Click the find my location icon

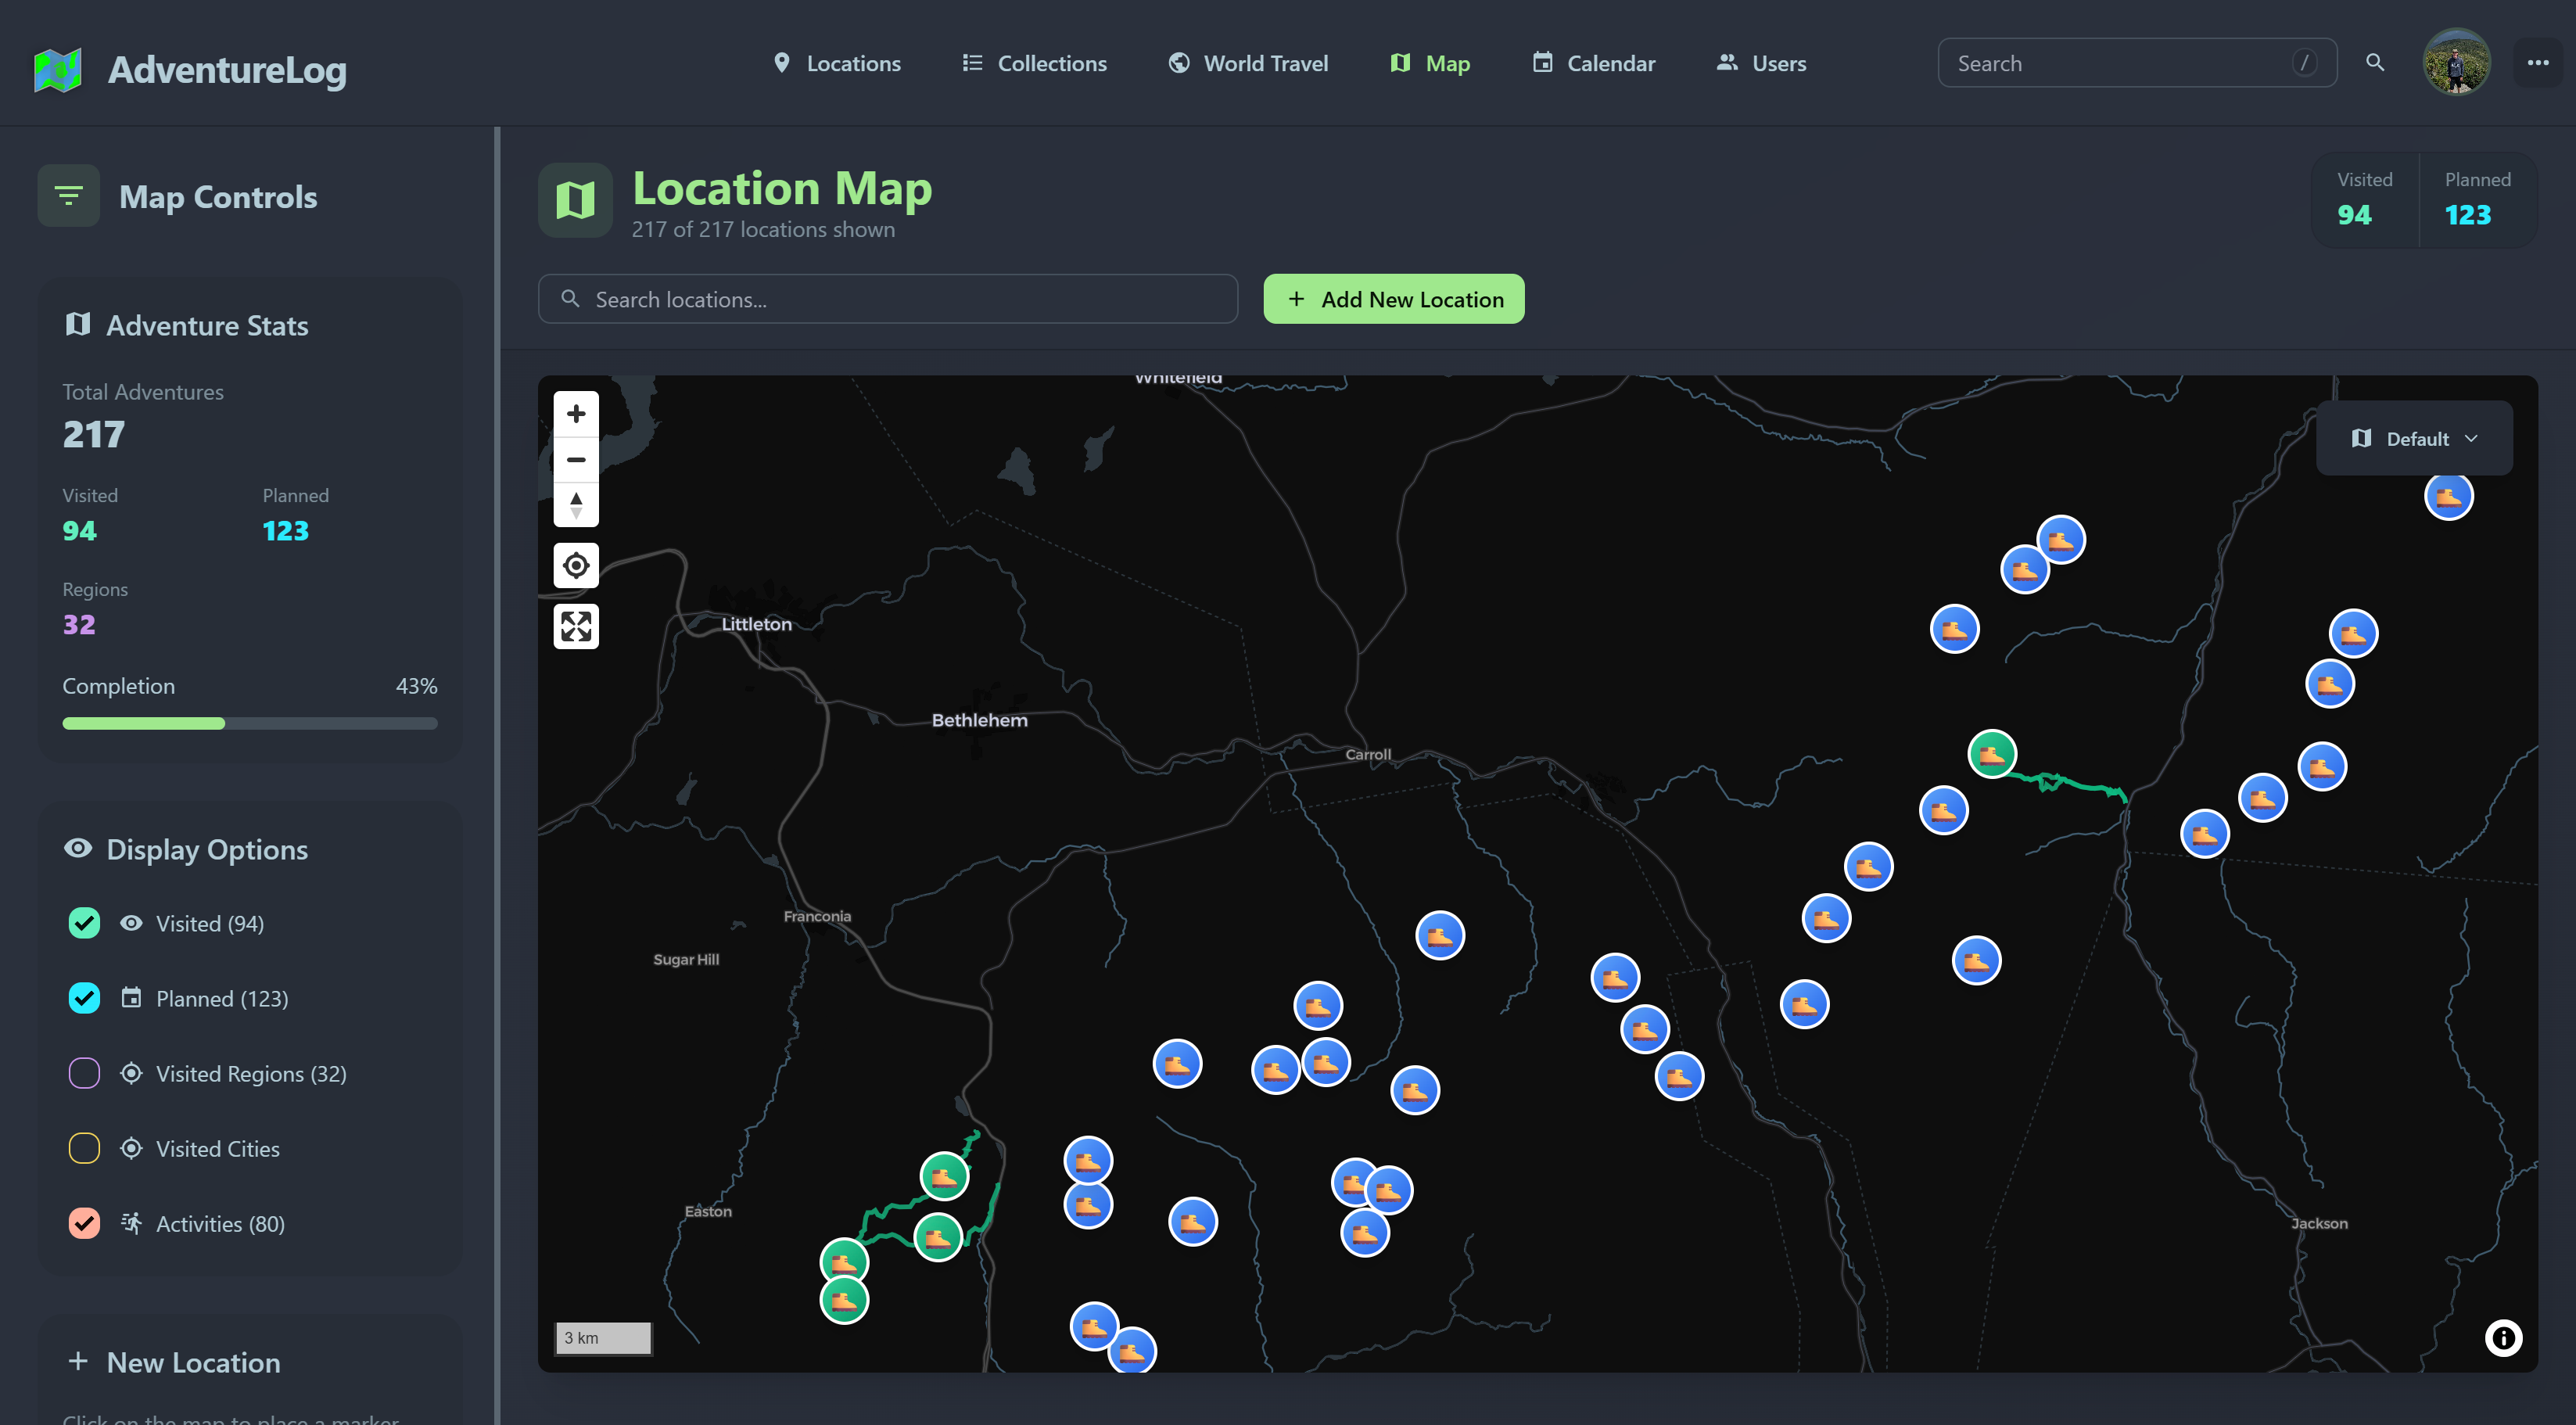pyautogui.click(x=576, y=566)
